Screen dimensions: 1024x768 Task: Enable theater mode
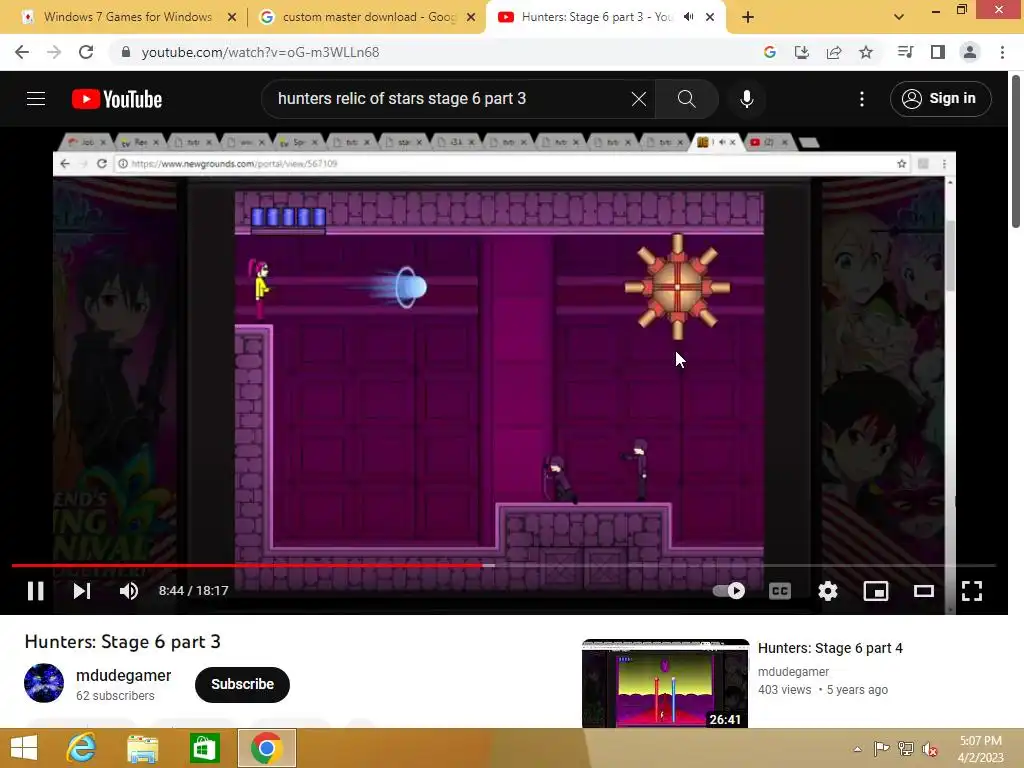pos(923,591)
